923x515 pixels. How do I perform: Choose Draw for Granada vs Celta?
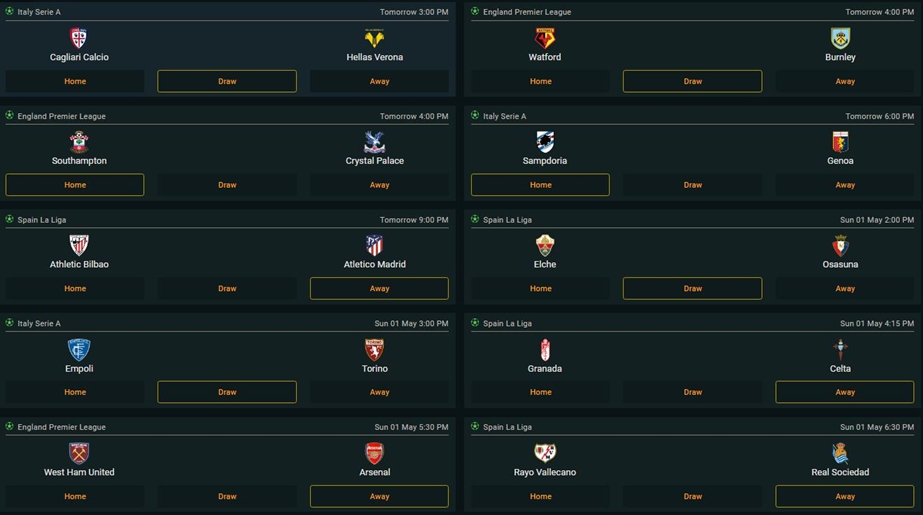pyautogui.click(x=692, y=392)
